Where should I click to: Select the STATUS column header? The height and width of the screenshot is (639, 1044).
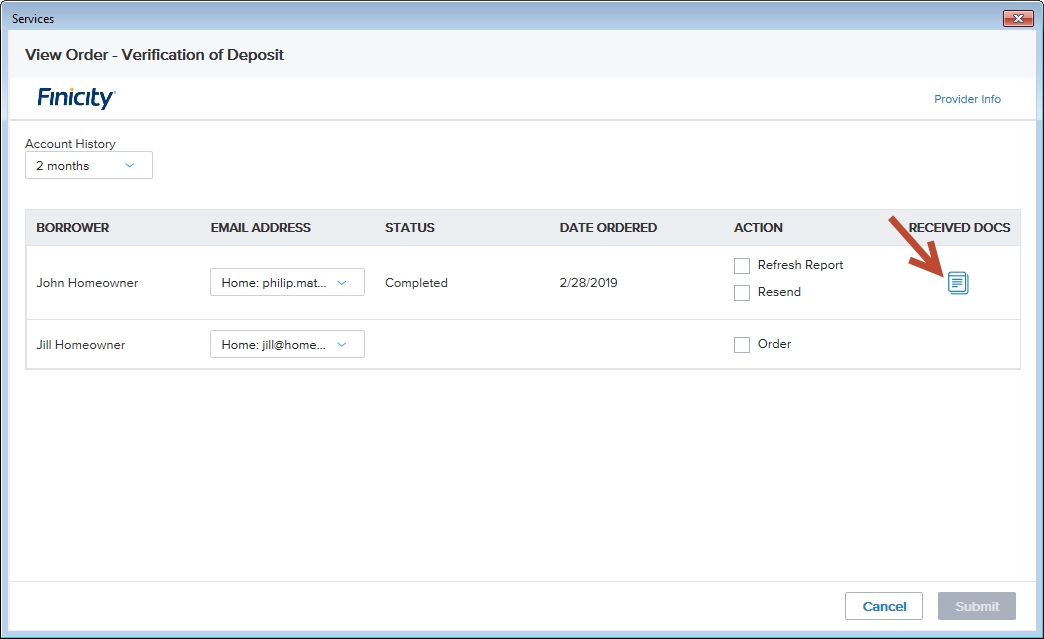pos(410,228)
